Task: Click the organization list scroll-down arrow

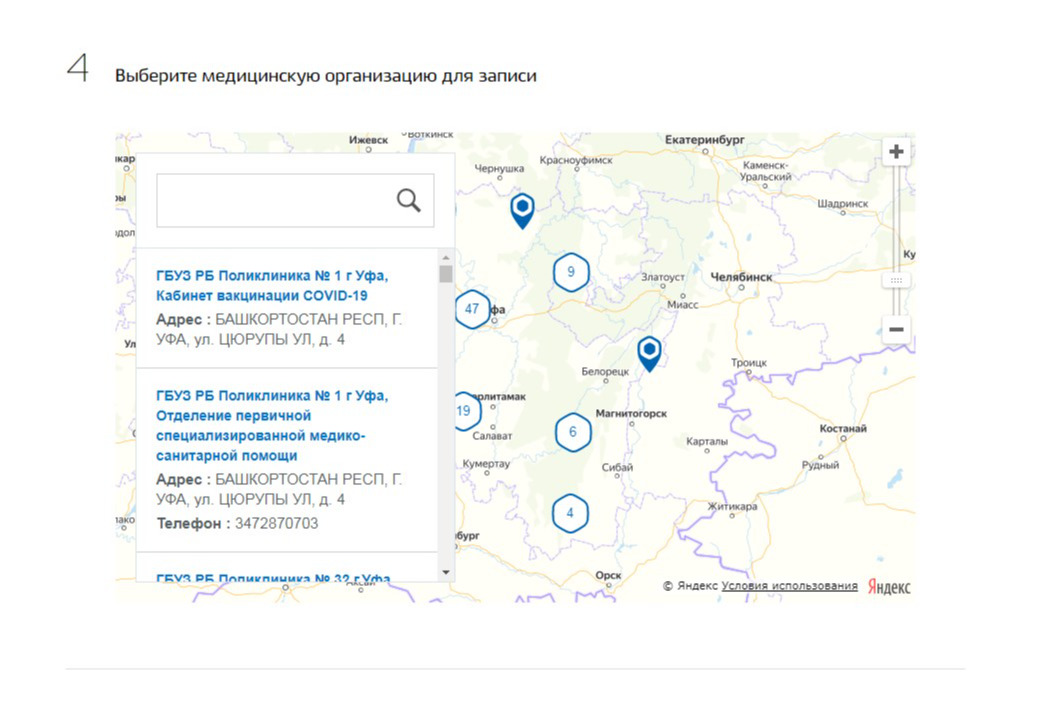Action: (445, 572)
